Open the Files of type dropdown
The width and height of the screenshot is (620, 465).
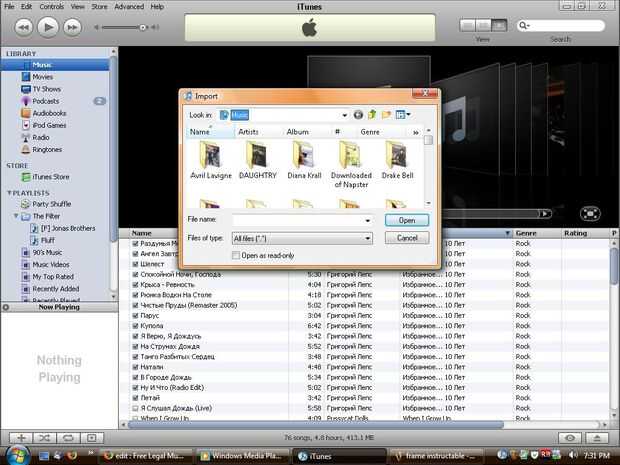coord(302,238)
